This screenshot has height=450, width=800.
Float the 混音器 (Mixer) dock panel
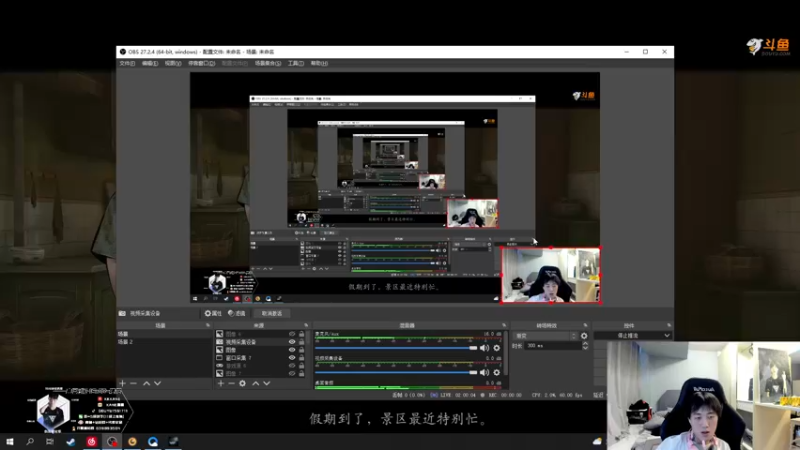[504, 325]
